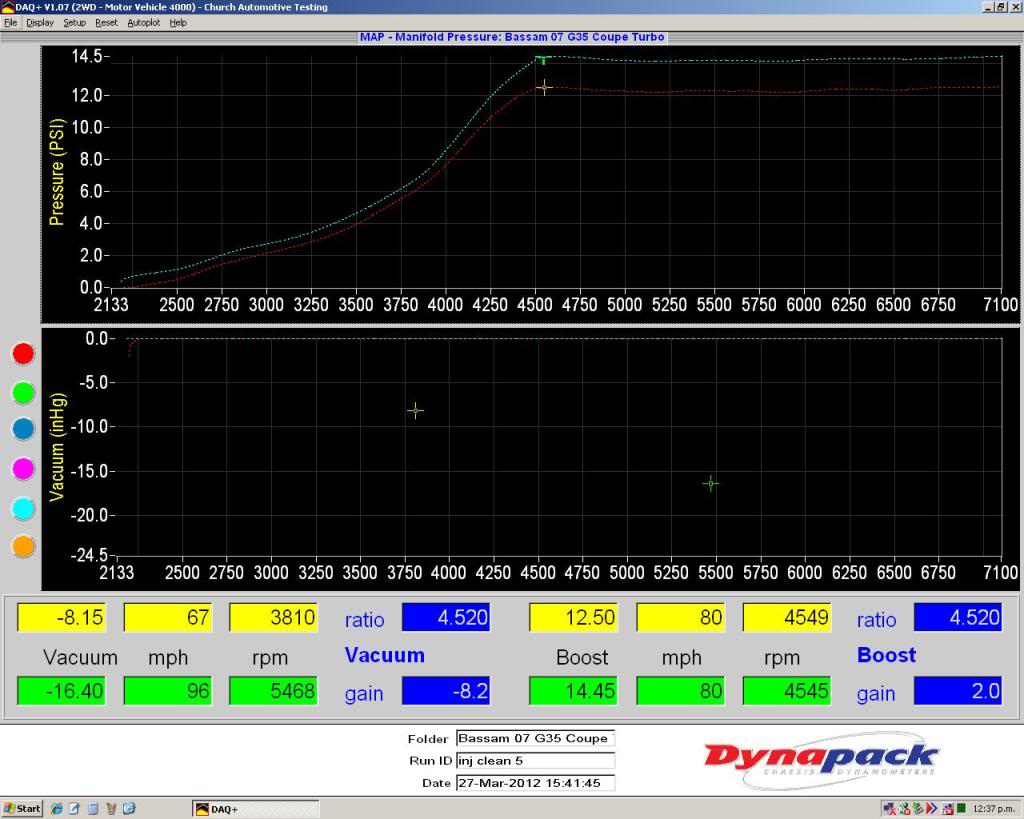Screen dimensions: 1024x819
Task: Click the MAP Manifold Pressure graph title
Action: 512,37
